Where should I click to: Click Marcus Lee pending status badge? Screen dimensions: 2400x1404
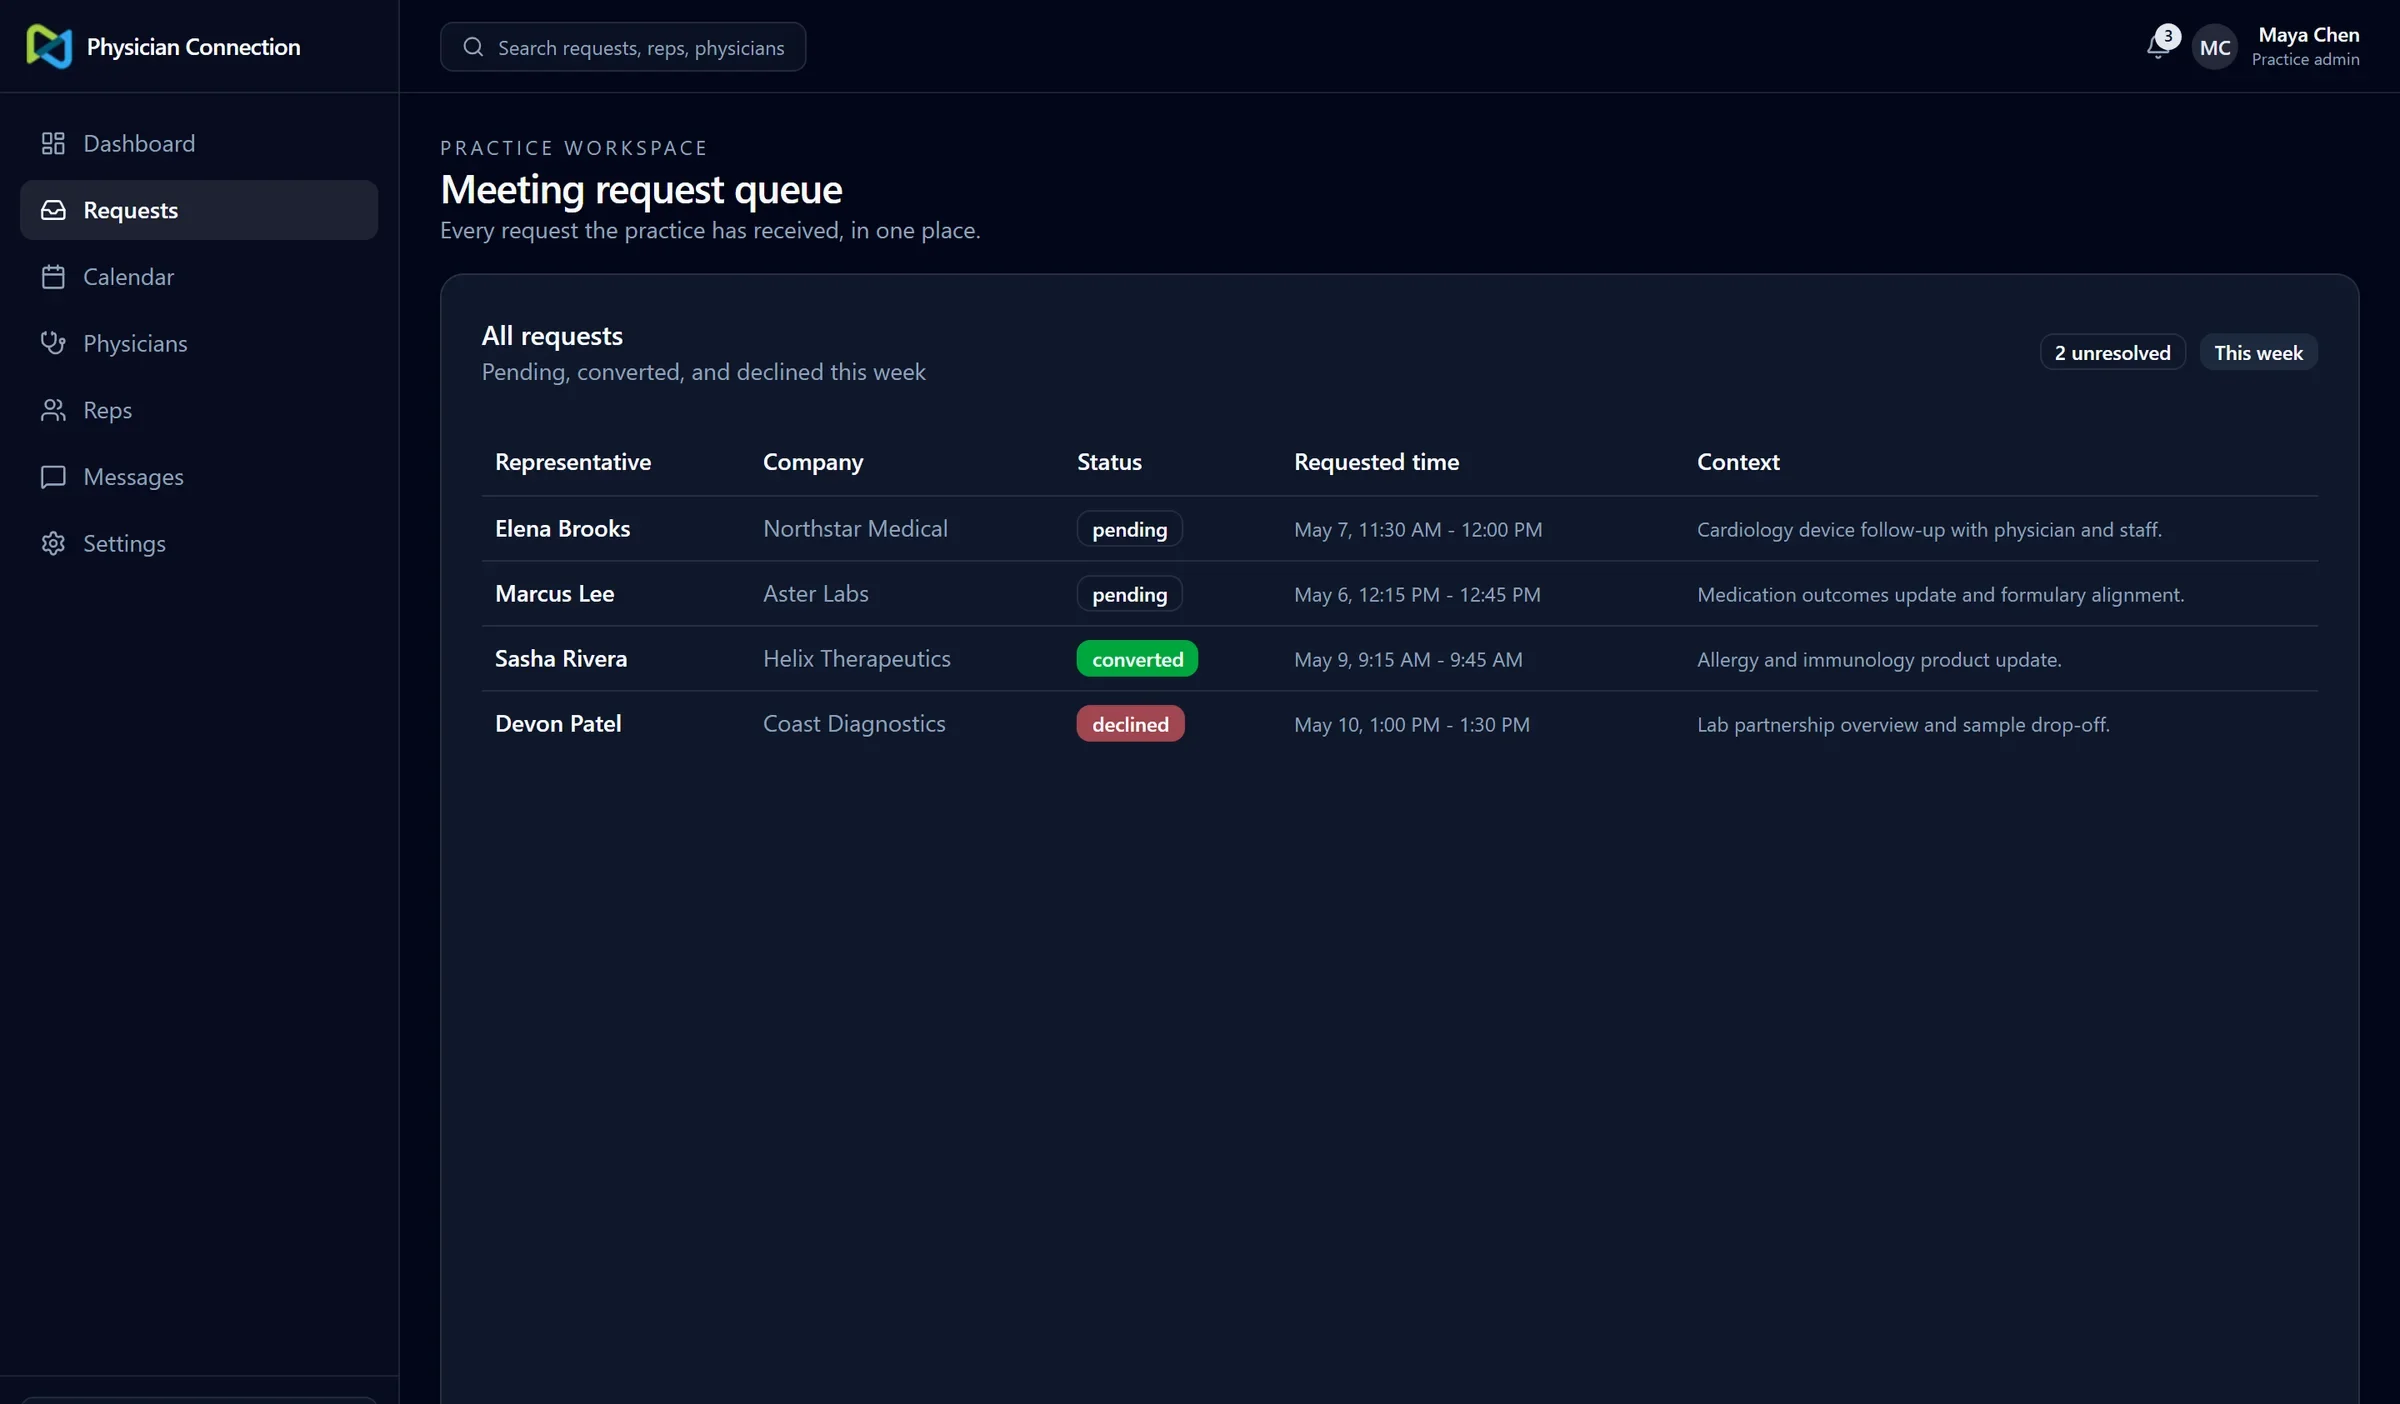pyautogui.click(x=1129, y=594)
